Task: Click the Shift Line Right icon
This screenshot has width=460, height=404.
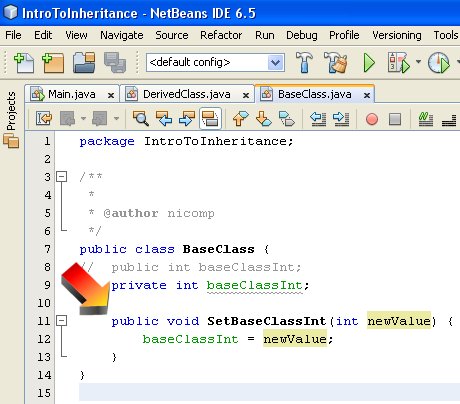Action: click(x=341, y=118)
